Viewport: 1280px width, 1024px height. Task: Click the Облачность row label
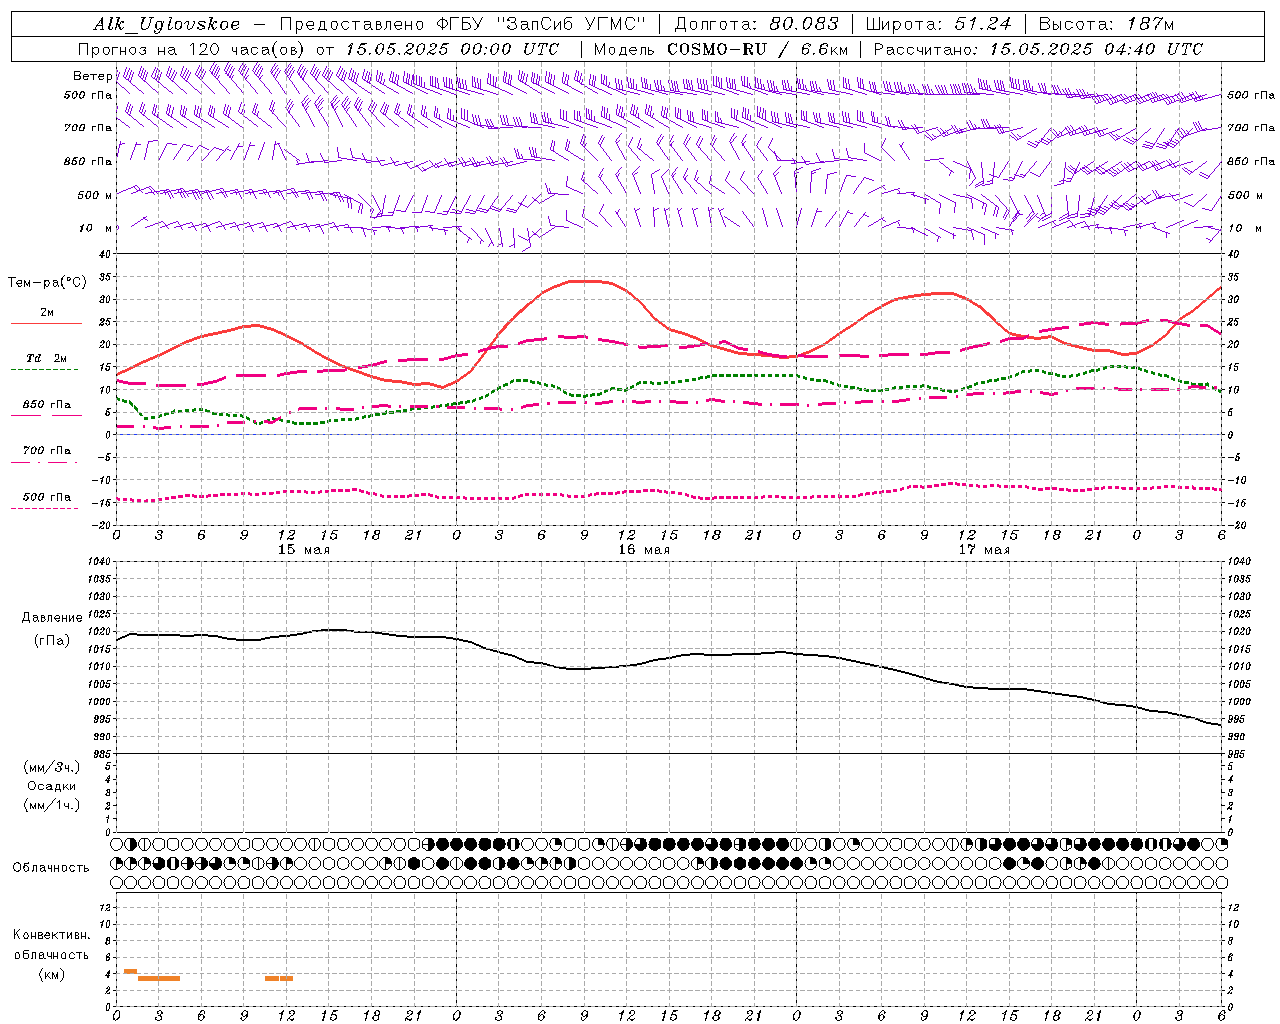coord(51,868)
